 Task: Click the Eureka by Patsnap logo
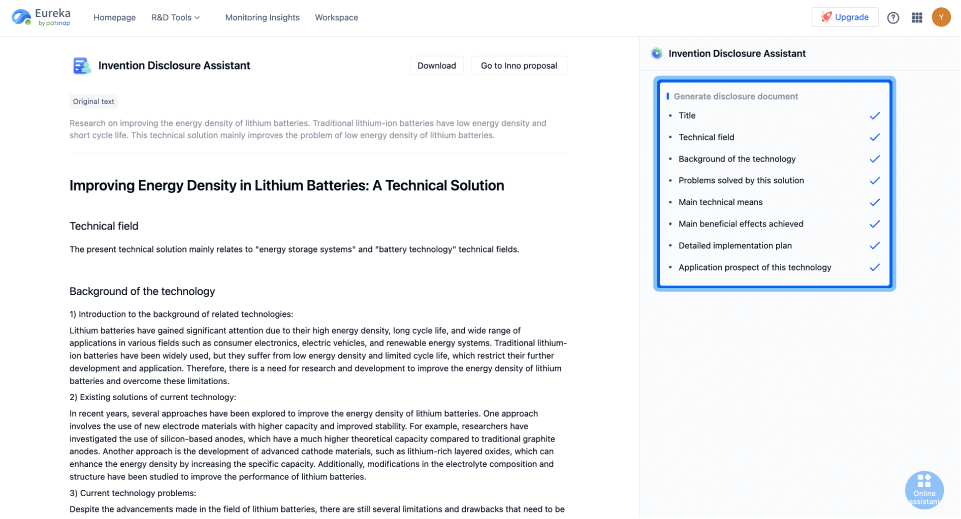[41, 17]
